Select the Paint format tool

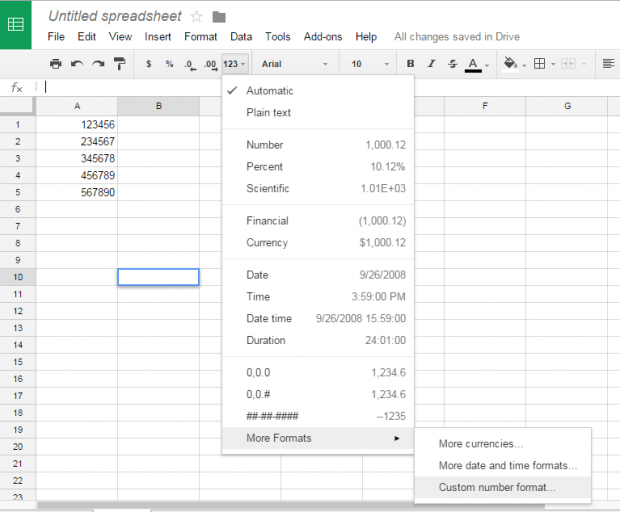(x=119, y=64)
